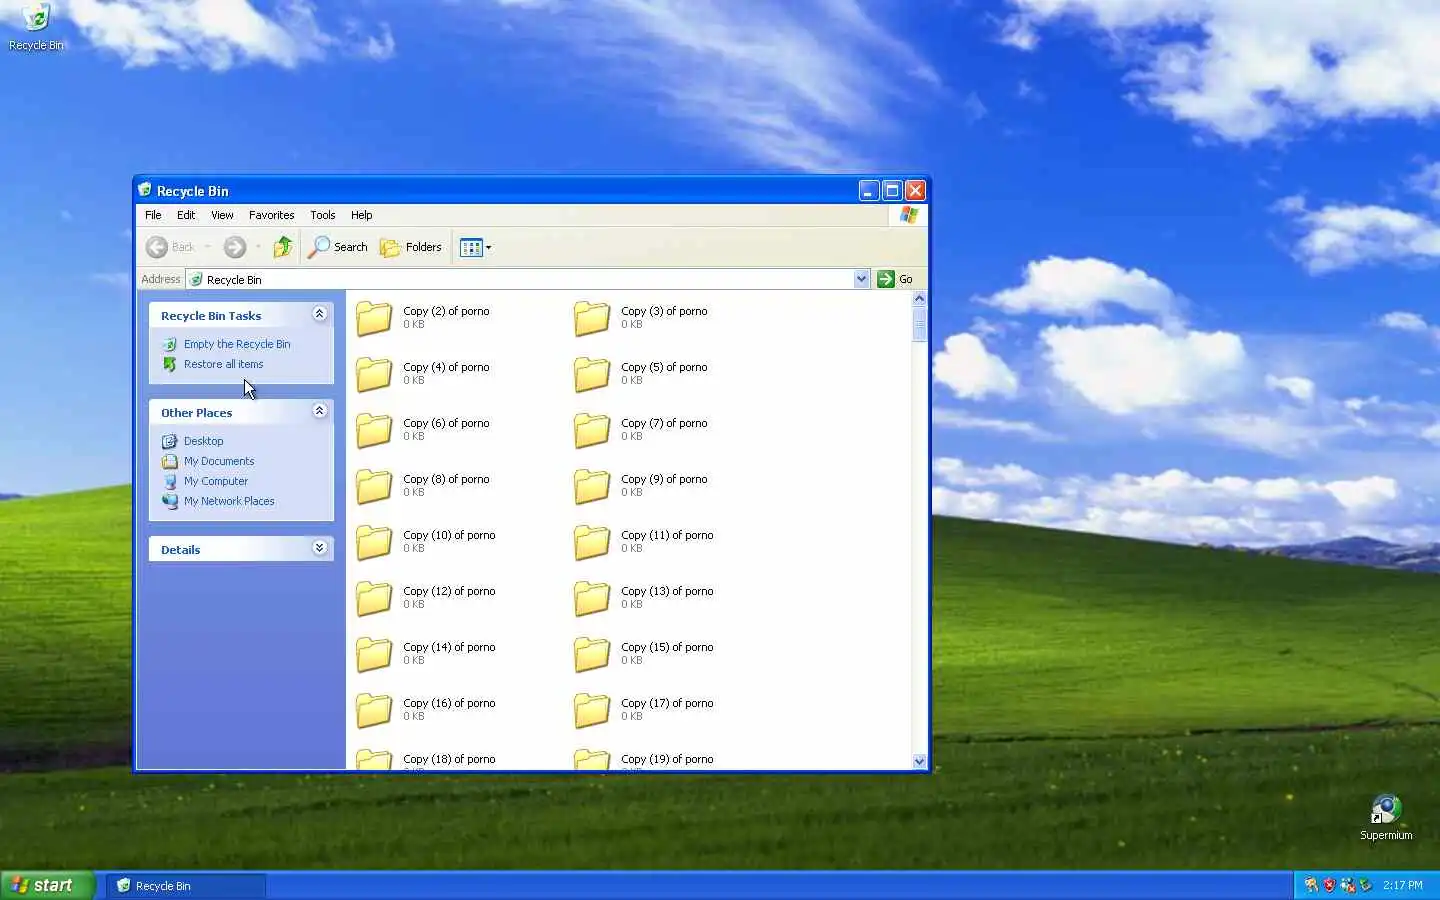Select the Copy (3) of porno folder icon
The width and height of the screenshot is (1440, 900).
pos(592,318)
